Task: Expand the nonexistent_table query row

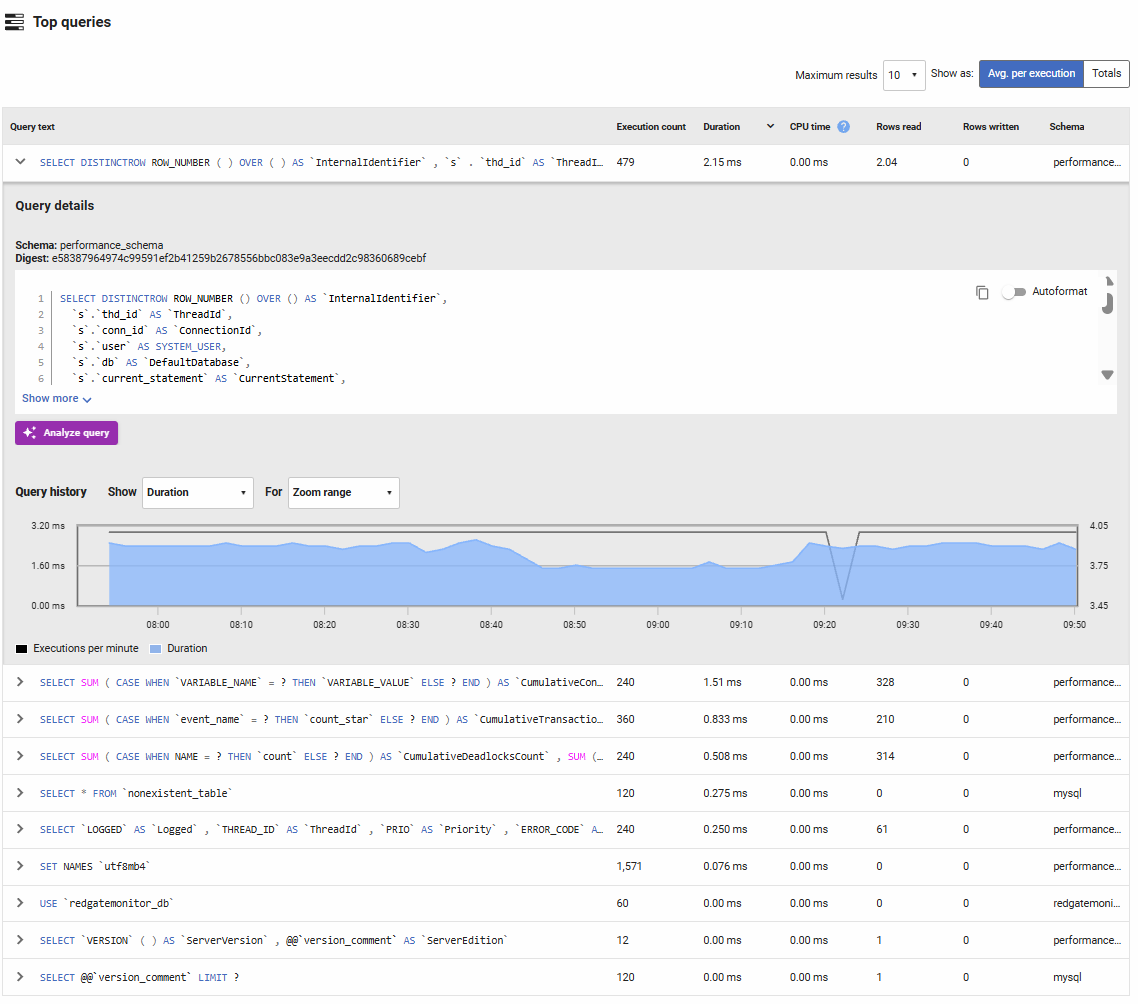Action: [20, 793]
